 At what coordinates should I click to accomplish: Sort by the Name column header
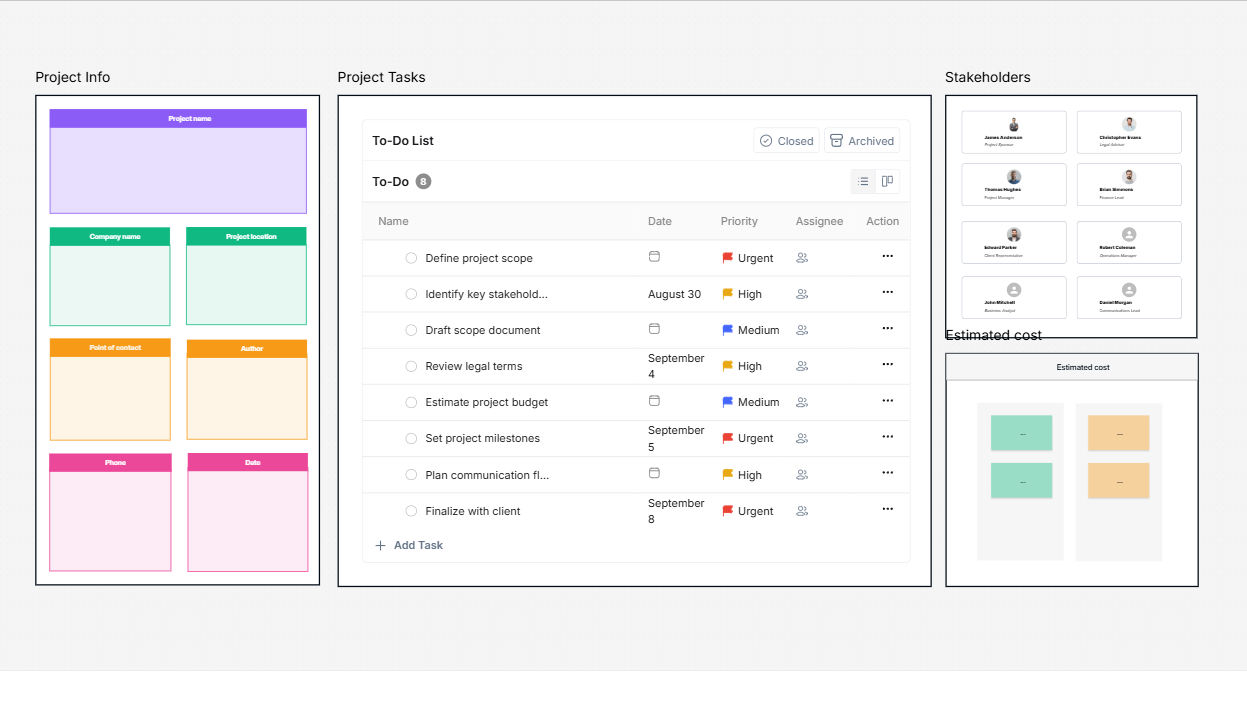point(393,221)
